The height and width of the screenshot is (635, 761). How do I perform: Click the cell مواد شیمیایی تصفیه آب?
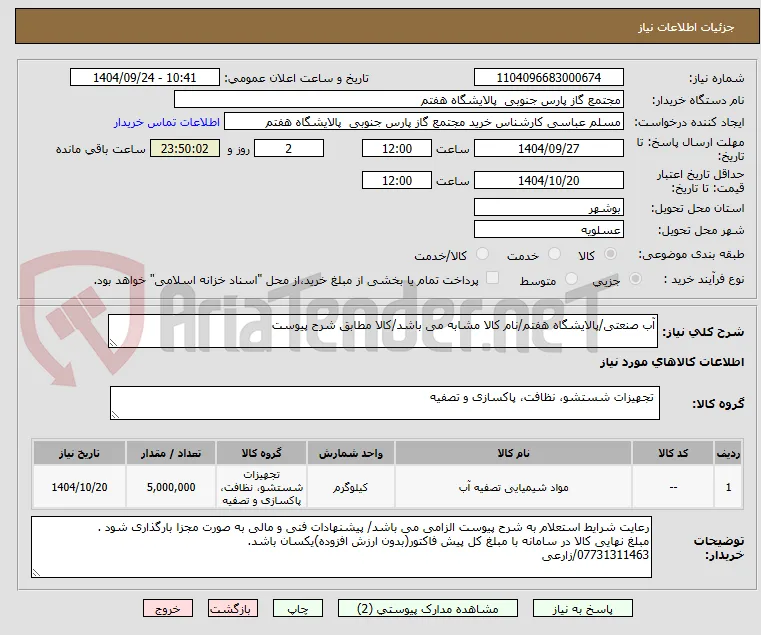[513, 487]
